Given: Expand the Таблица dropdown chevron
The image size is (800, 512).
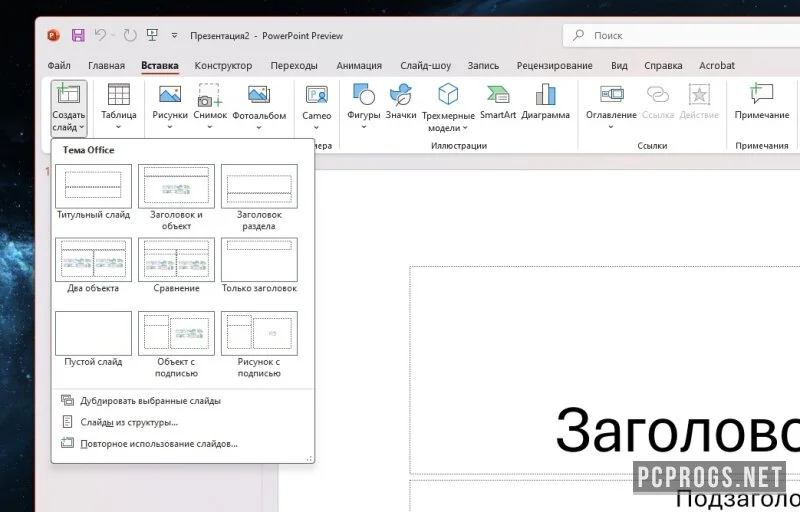Looking at the screenshot, I should click(x=118, y=127).
